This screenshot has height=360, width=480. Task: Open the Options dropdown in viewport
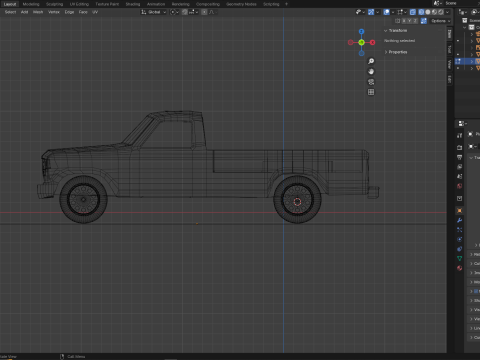(x=440, y=21)
